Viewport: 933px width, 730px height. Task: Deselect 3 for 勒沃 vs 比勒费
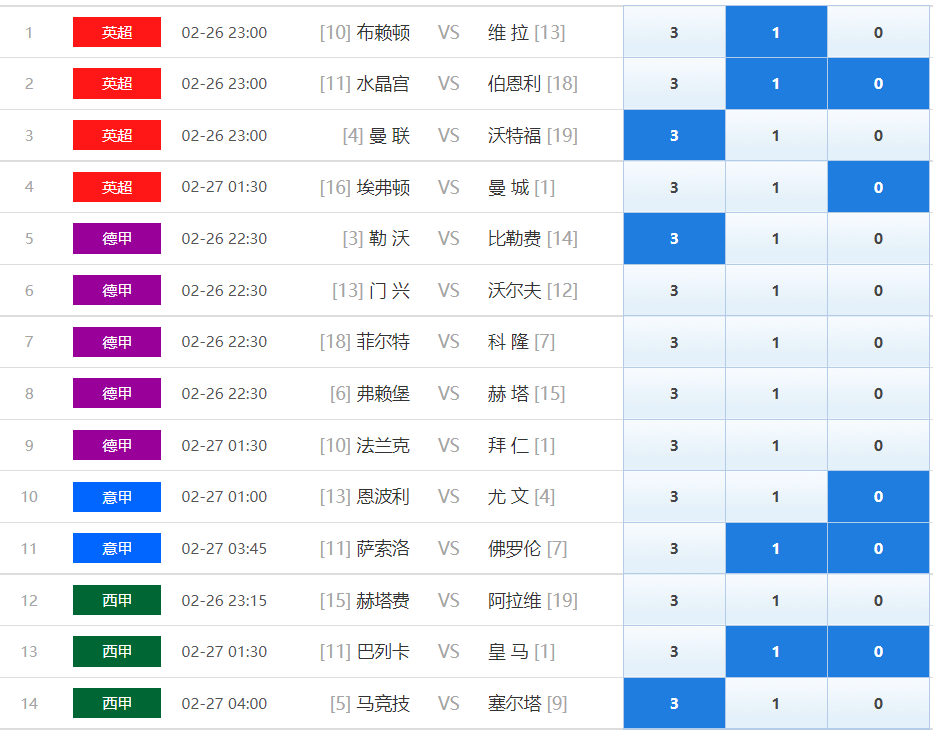pos(674,239)
